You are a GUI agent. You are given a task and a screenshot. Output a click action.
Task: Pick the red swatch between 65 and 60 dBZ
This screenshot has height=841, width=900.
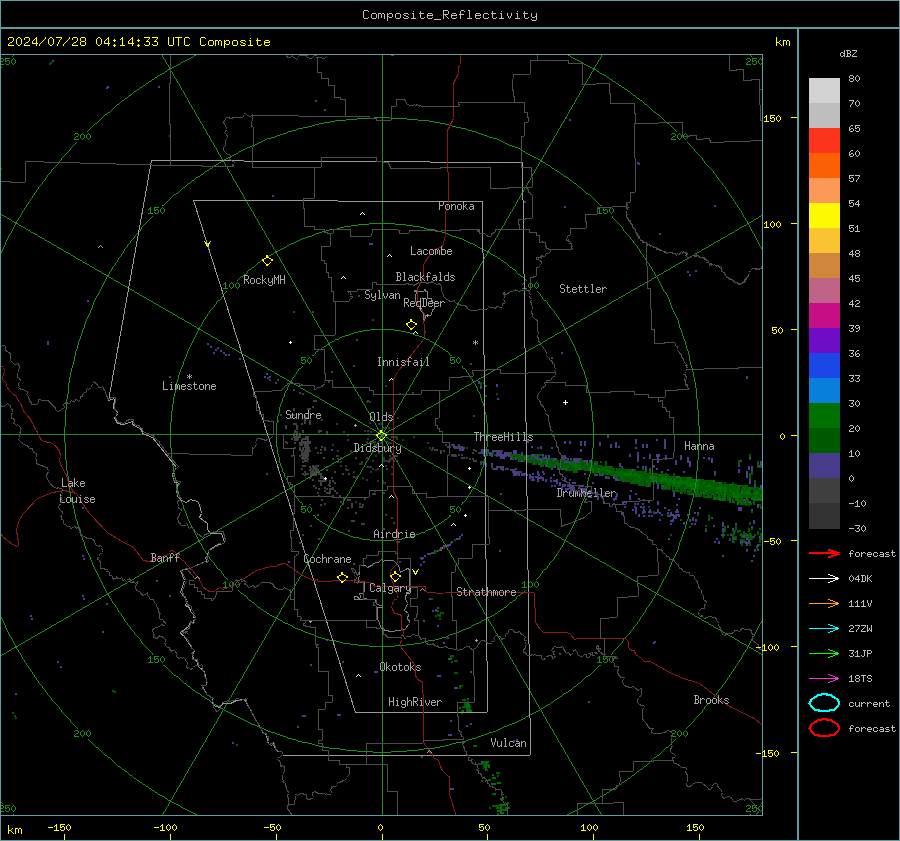point(824,141)
